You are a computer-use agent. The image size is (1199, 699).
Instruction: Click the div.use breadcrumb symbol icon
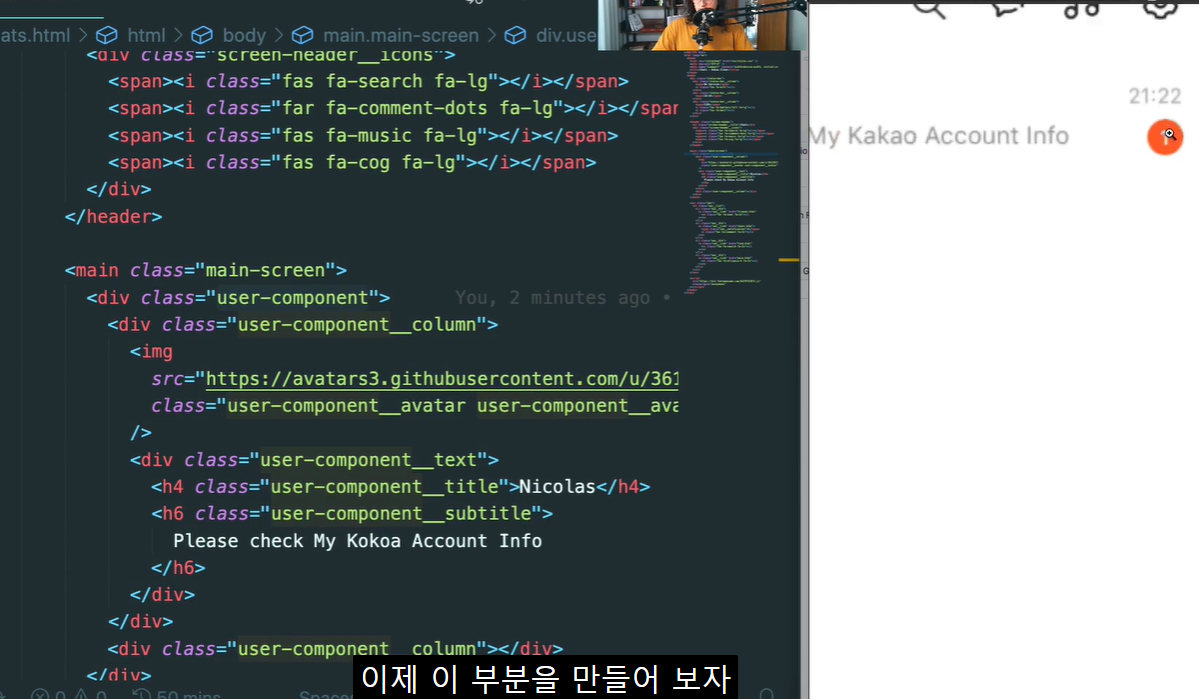coord(515,35)
